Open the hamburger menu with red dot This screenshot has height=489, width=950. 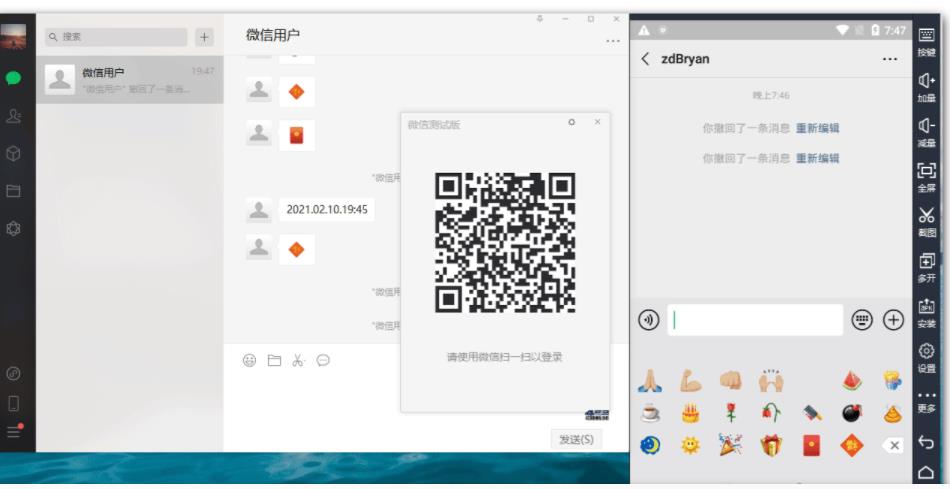pos(14,432)
